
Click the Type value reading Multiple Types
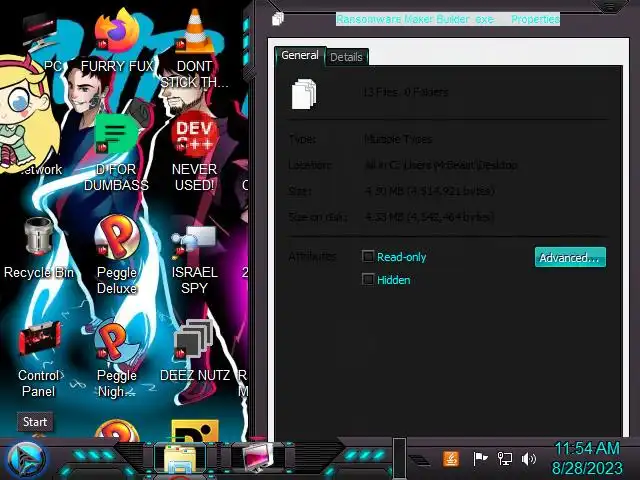click(x=398, y=139)
